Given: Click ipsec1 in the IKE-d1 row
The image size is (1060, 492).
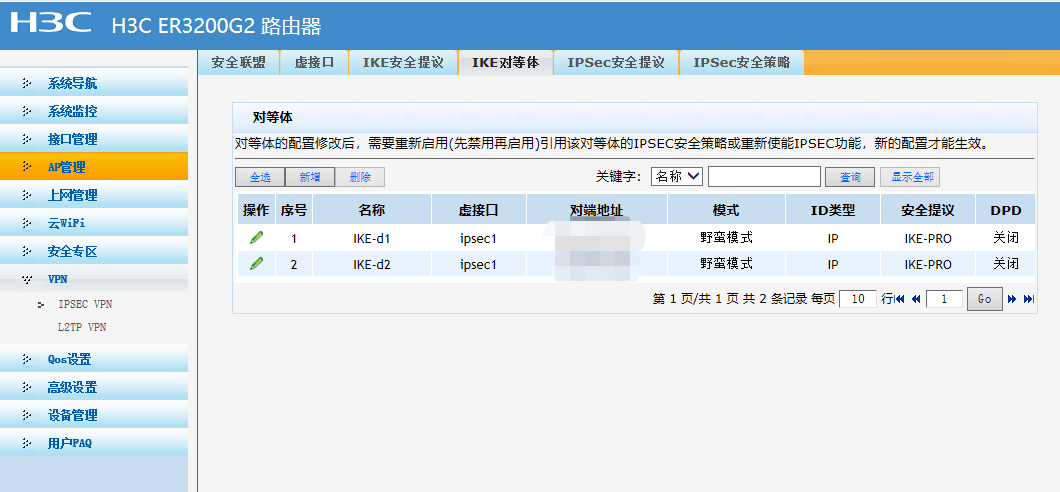Looking at the screenshot, I should click(x=479, y=239).
